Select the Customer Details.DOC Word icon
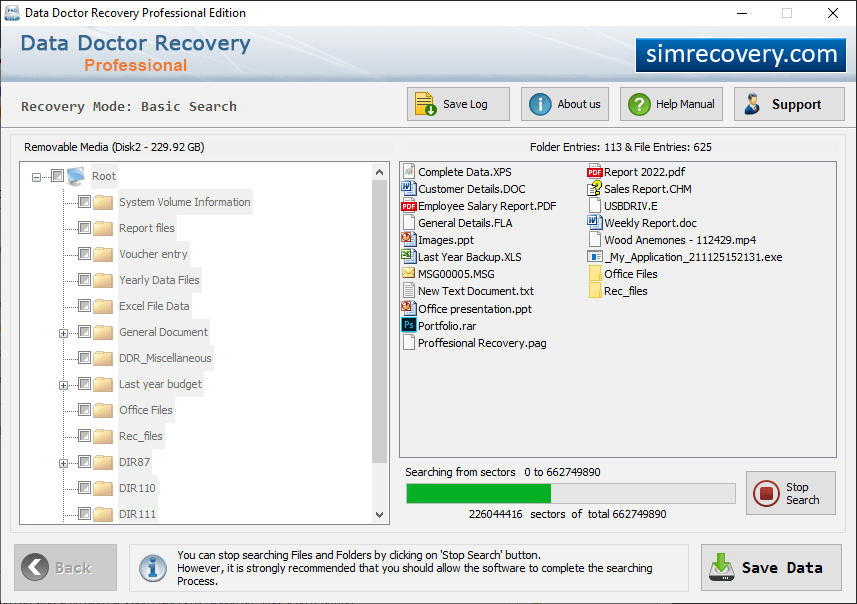Viewport: 857px width, 604px height. coord(408,189)
